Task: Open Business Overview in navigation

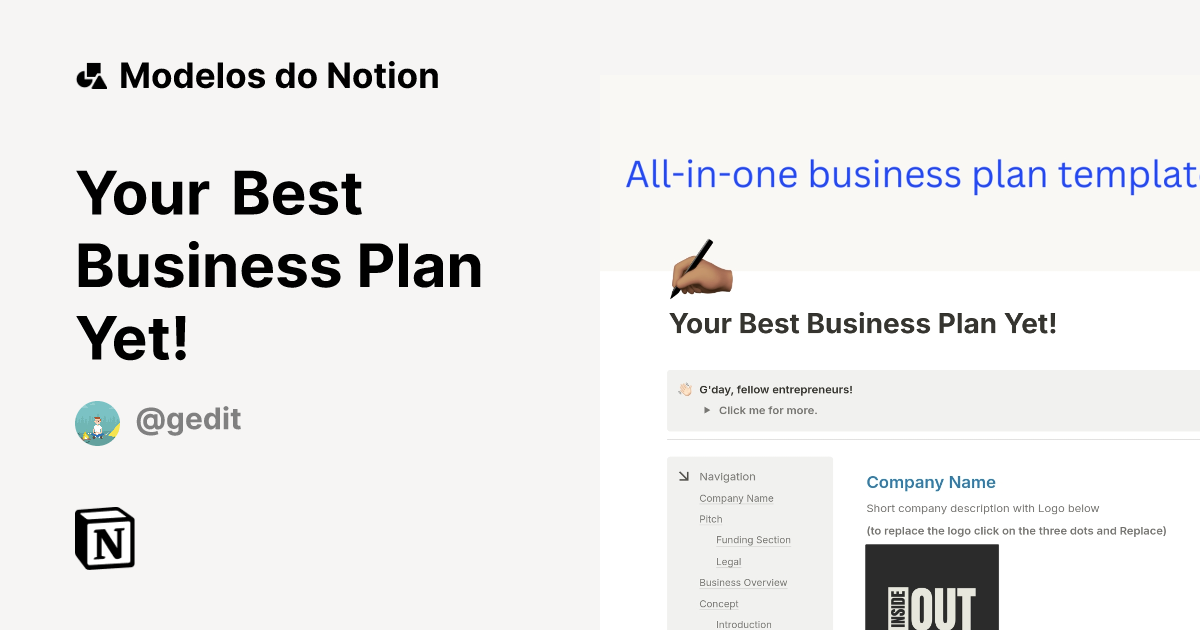Action: 743,582
